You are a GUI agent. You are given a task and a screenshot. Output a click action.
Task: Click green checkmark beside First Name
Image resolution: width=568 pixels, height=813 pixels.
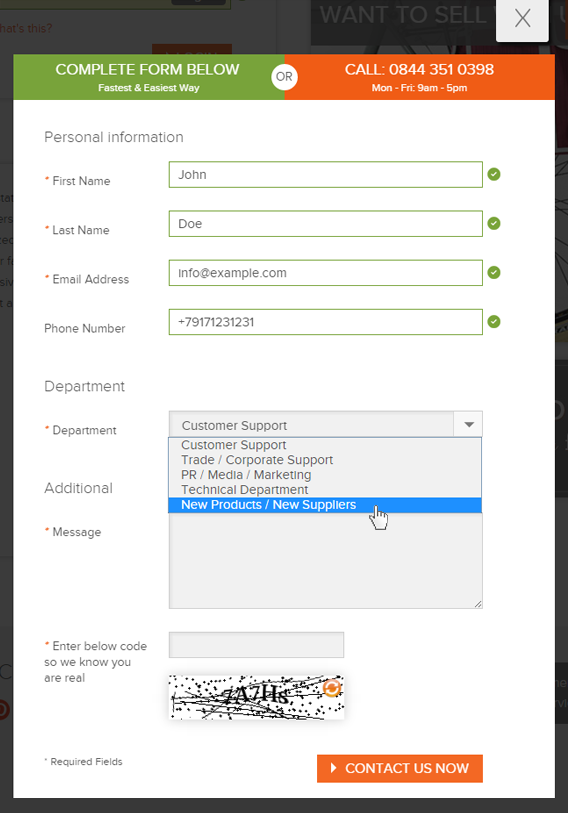pyautogui.click(x=494, y=174)
